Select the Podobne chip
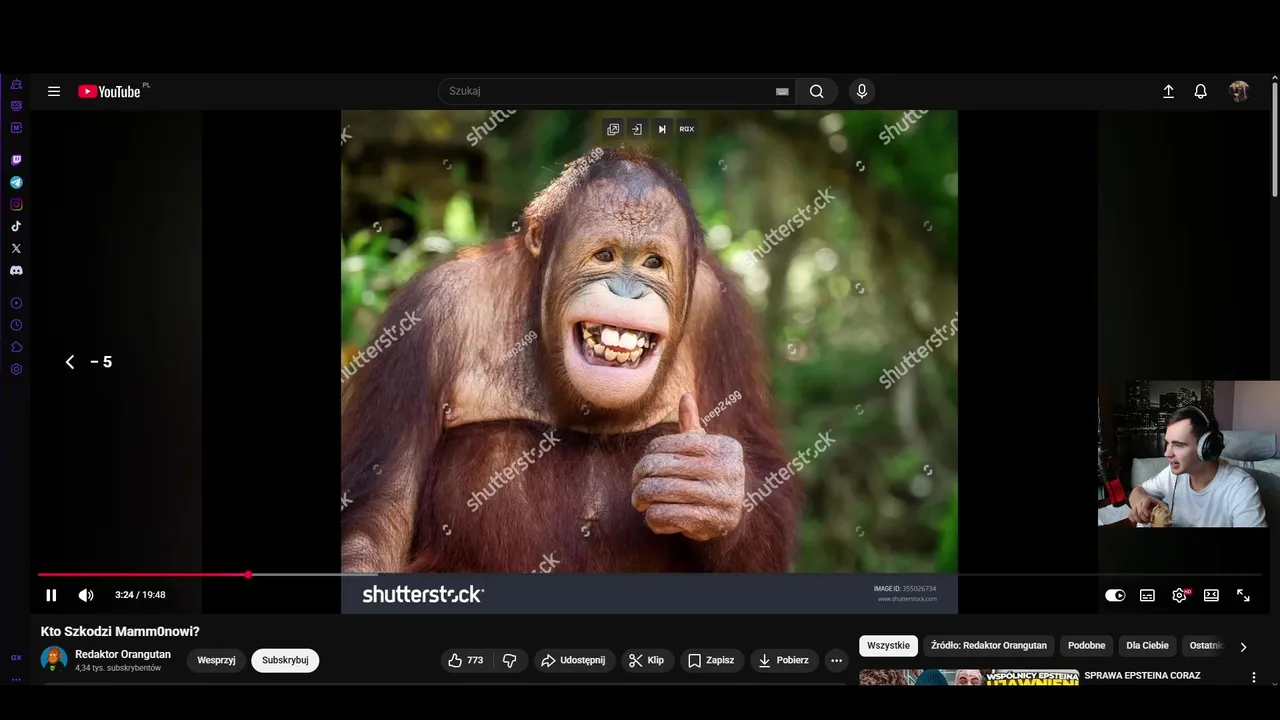The height and width of the screenshot is (720, 1280). pos(1087,646)
